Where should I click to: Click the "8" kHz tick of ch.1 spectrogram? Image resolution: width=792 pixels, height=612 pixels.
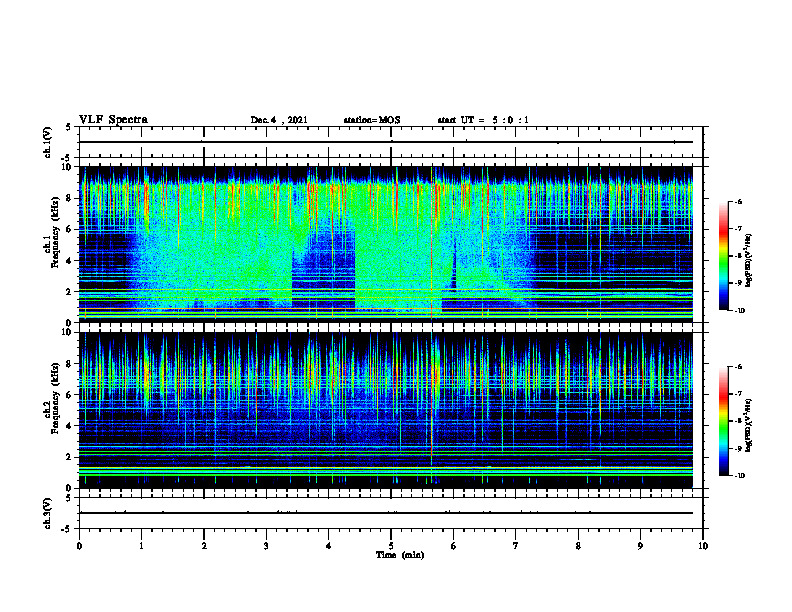pos(70,198)
